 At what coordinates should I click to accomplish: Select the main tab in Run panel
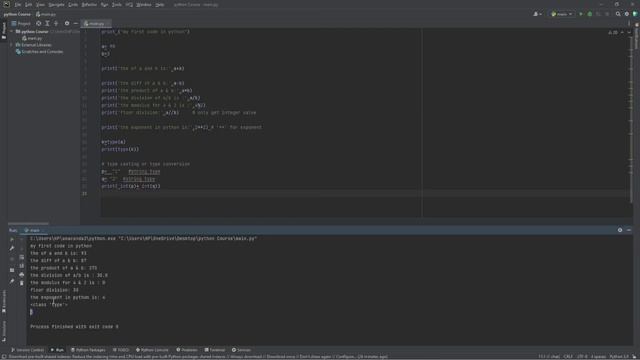pyautogui.click(x=33, y=230)
